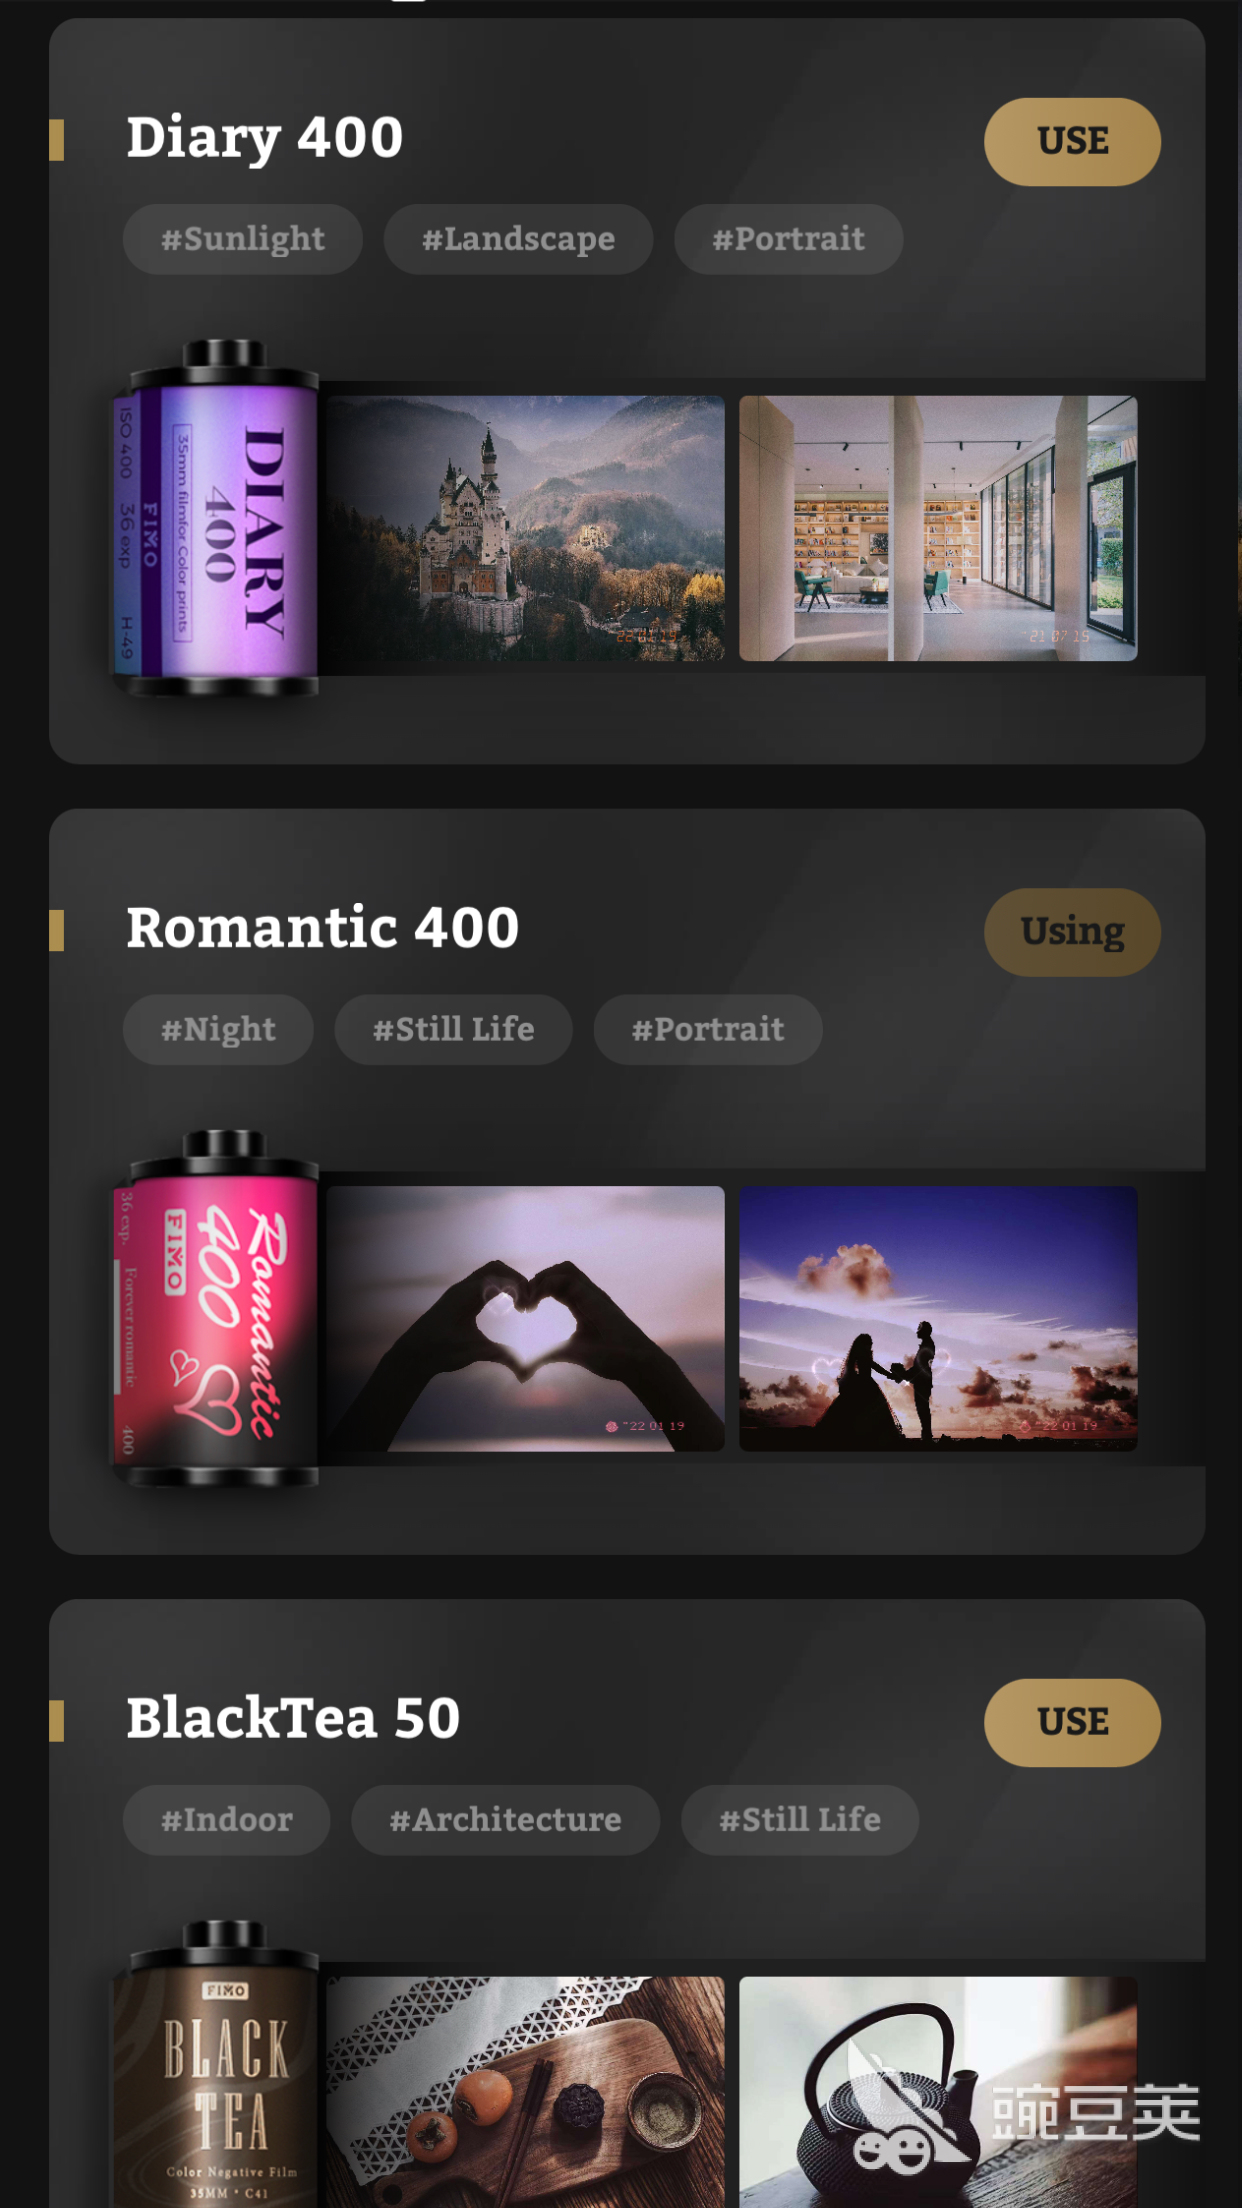Use the BlackTea 50 film
The width and height of the screenshot is (1242, 2208).
[x=1072, y=1722]
